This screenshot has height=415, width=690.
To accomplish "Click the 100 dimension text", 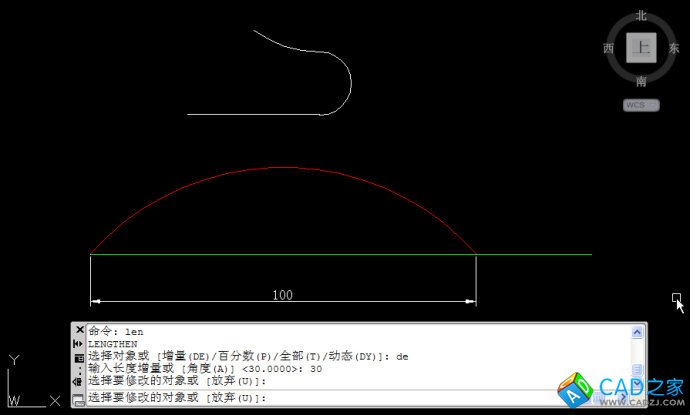I will [x=282, y=295].
